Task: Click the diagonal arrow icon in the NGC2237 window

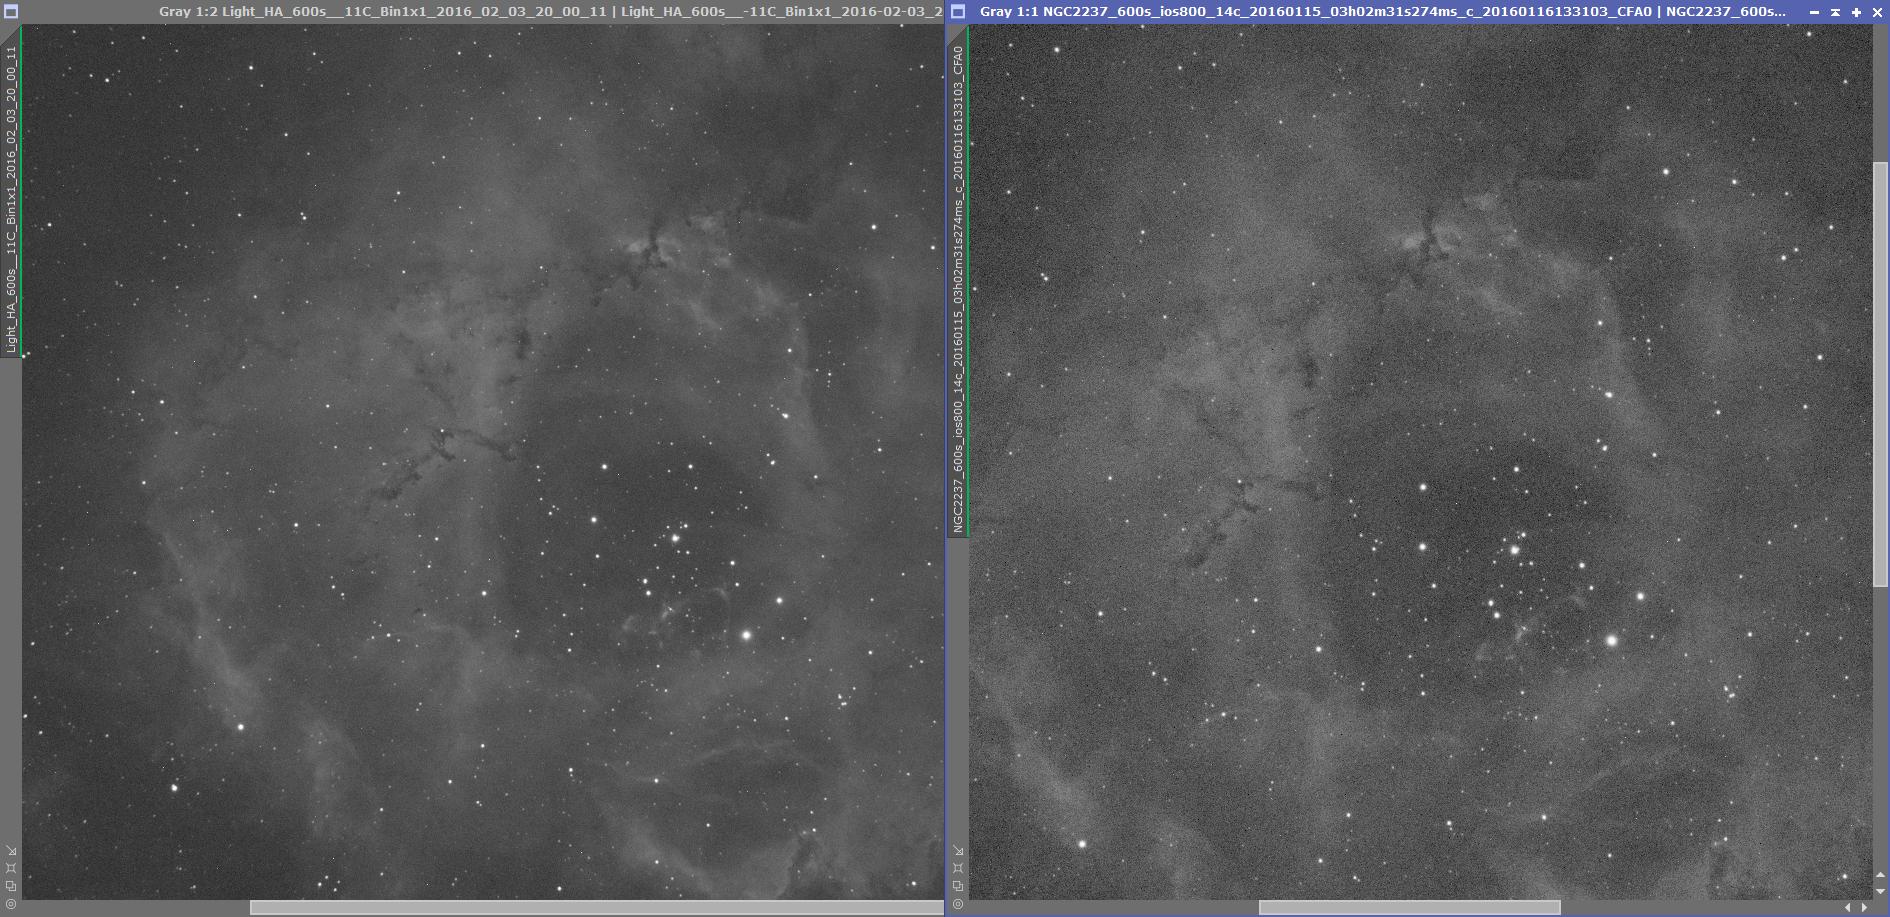Action: (958, 851)
